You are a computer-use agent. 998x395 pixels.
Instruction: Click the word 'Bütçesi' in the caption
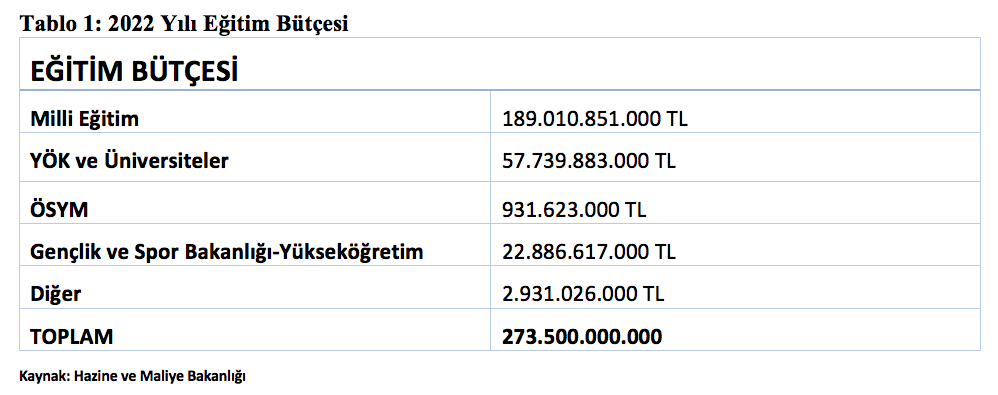click(x=313, y=24)
